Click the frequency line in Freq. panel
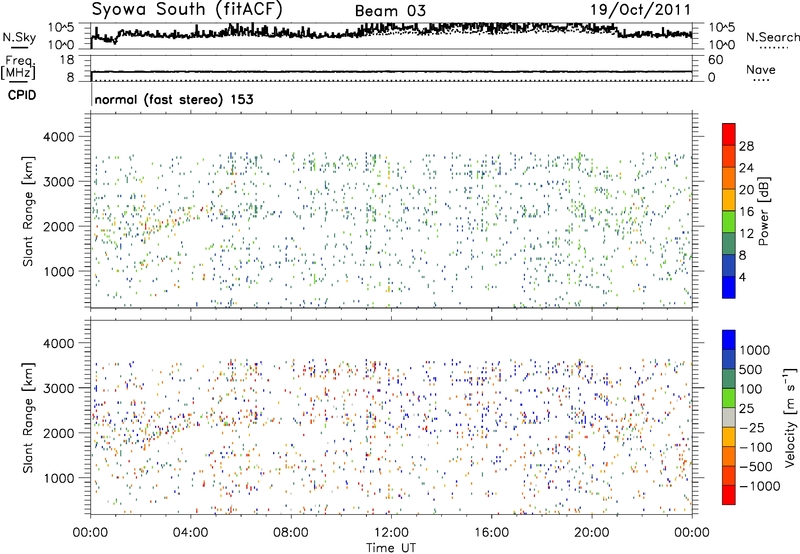800x554 pixels. (391, 72)
